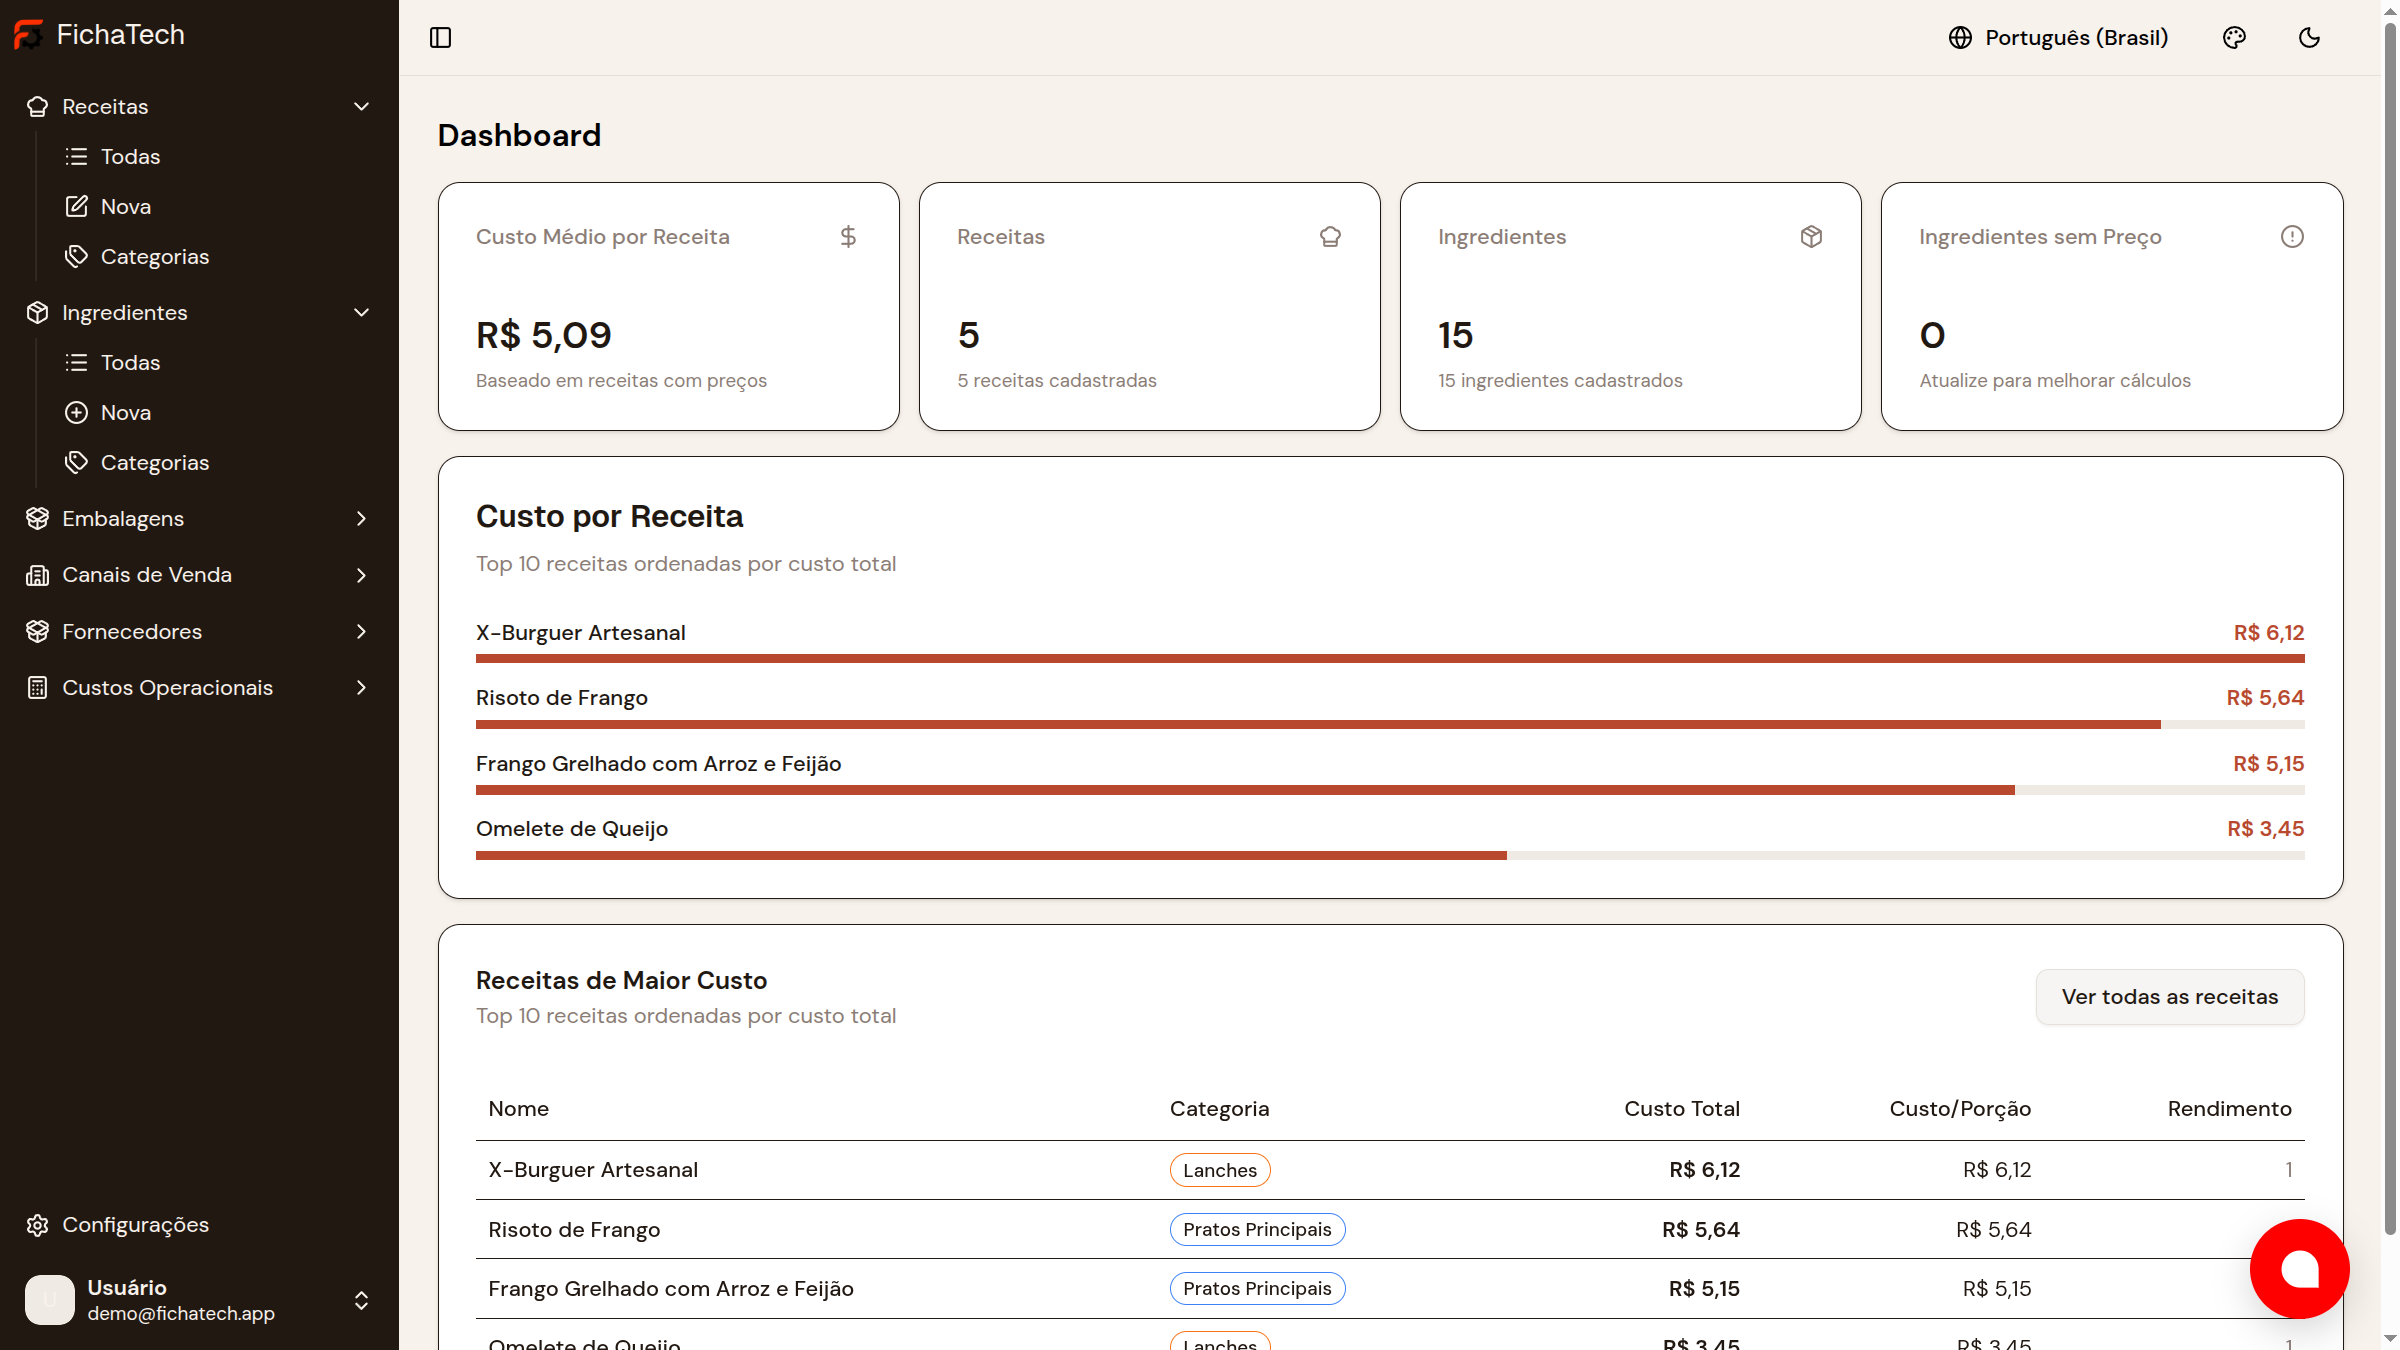Screen dimensions: 2400x1350
Task: Click the dollar icon on Custo Médio card
Action: click(x=848, y=237)
